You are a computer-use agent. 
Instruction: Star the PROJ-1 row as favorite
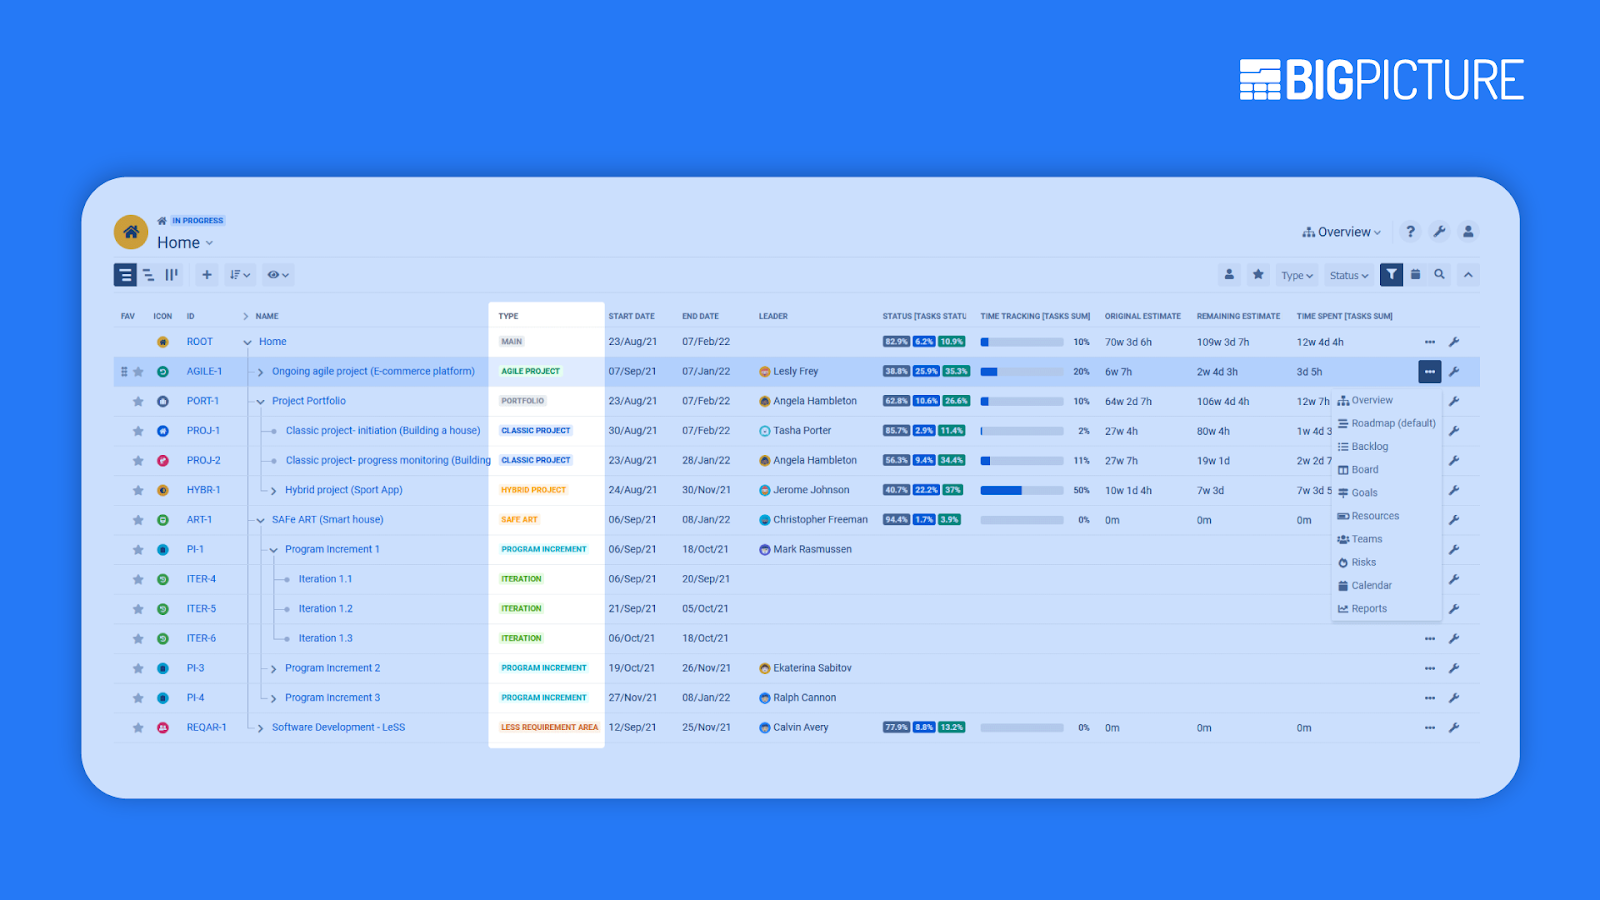[138, 430]
